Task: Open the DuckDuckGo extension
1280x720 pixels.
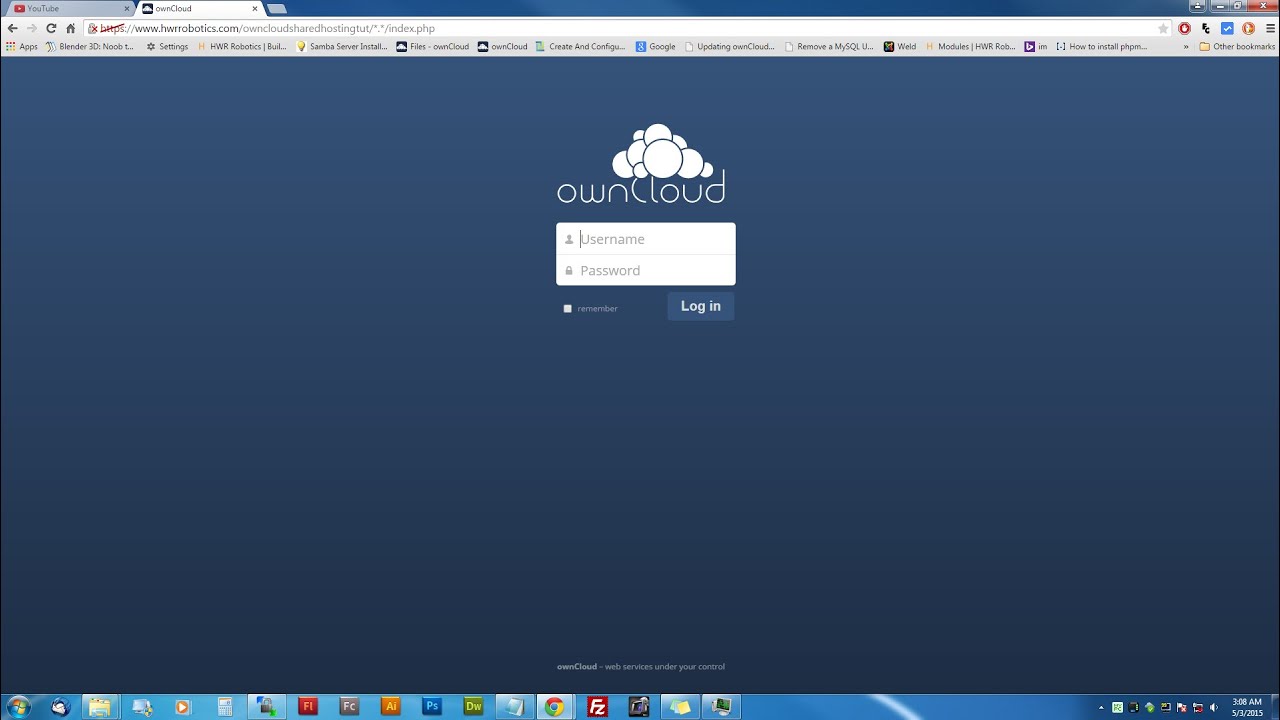Action: point(1248,29)
